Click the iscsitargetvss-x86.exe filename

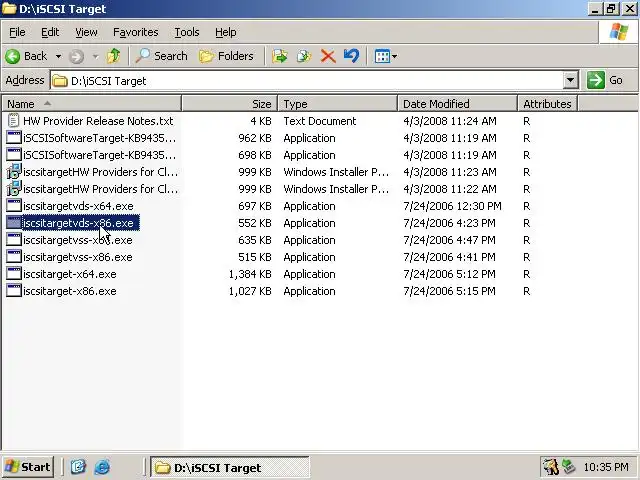[78, 257]
